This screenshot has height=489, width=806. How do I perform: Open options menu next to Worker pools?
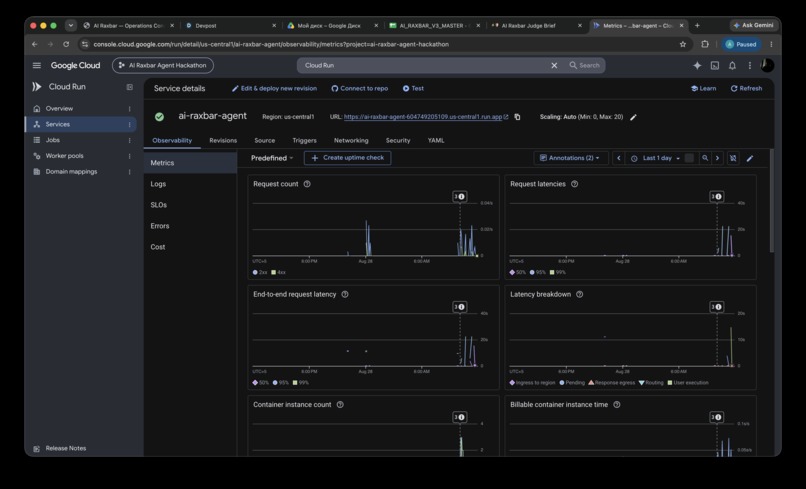point(130,156)
